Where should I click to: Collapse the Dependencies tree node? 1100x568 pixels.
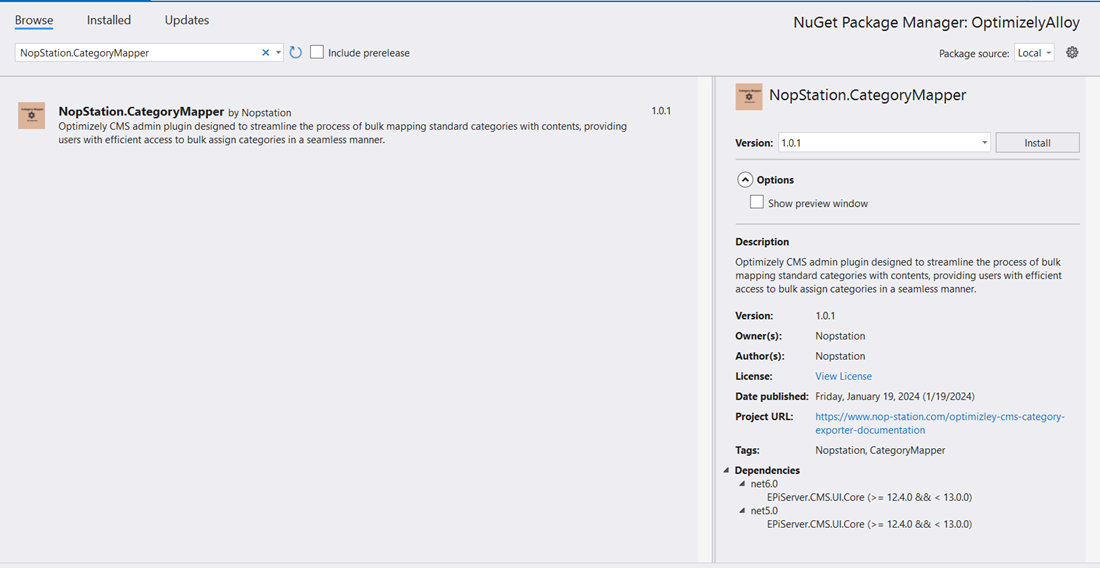(x=727, y=470)
